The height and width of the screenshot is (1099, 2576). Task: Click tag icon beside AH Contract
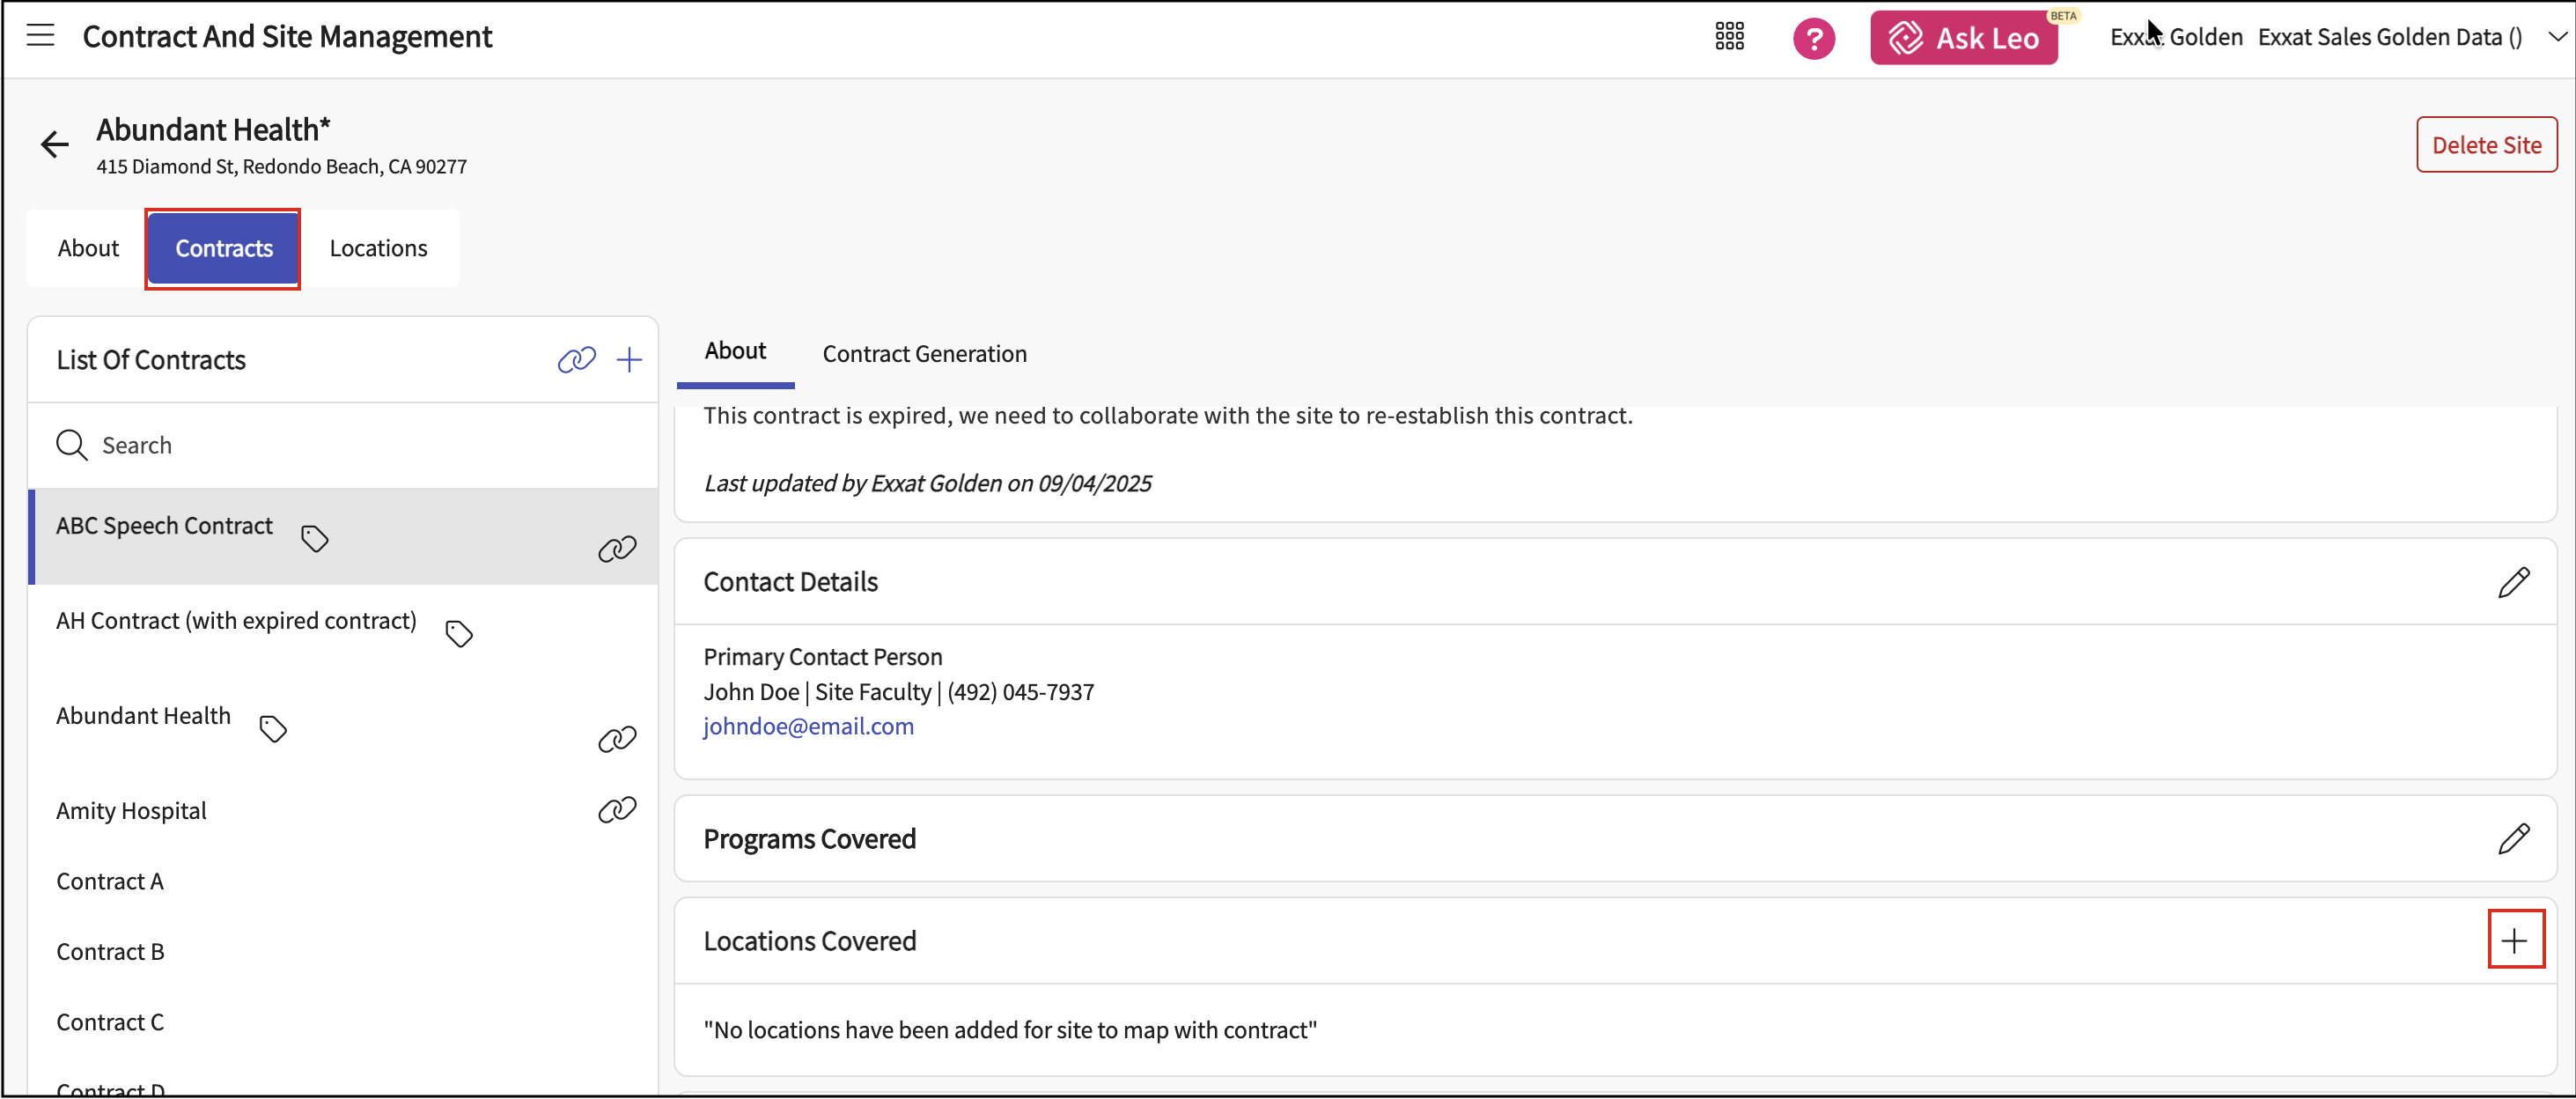tap(459, 634)
